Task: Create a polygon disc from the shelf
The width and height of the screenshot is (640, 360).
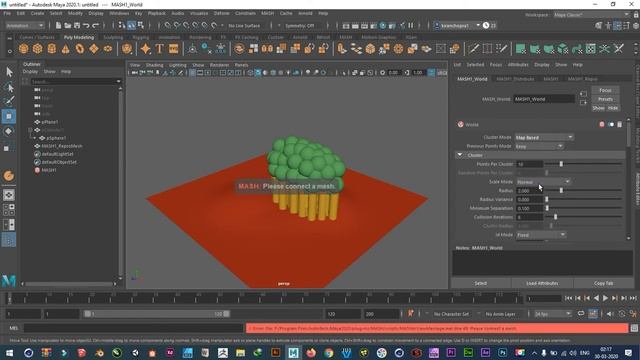Action: (x=108, y=49)
